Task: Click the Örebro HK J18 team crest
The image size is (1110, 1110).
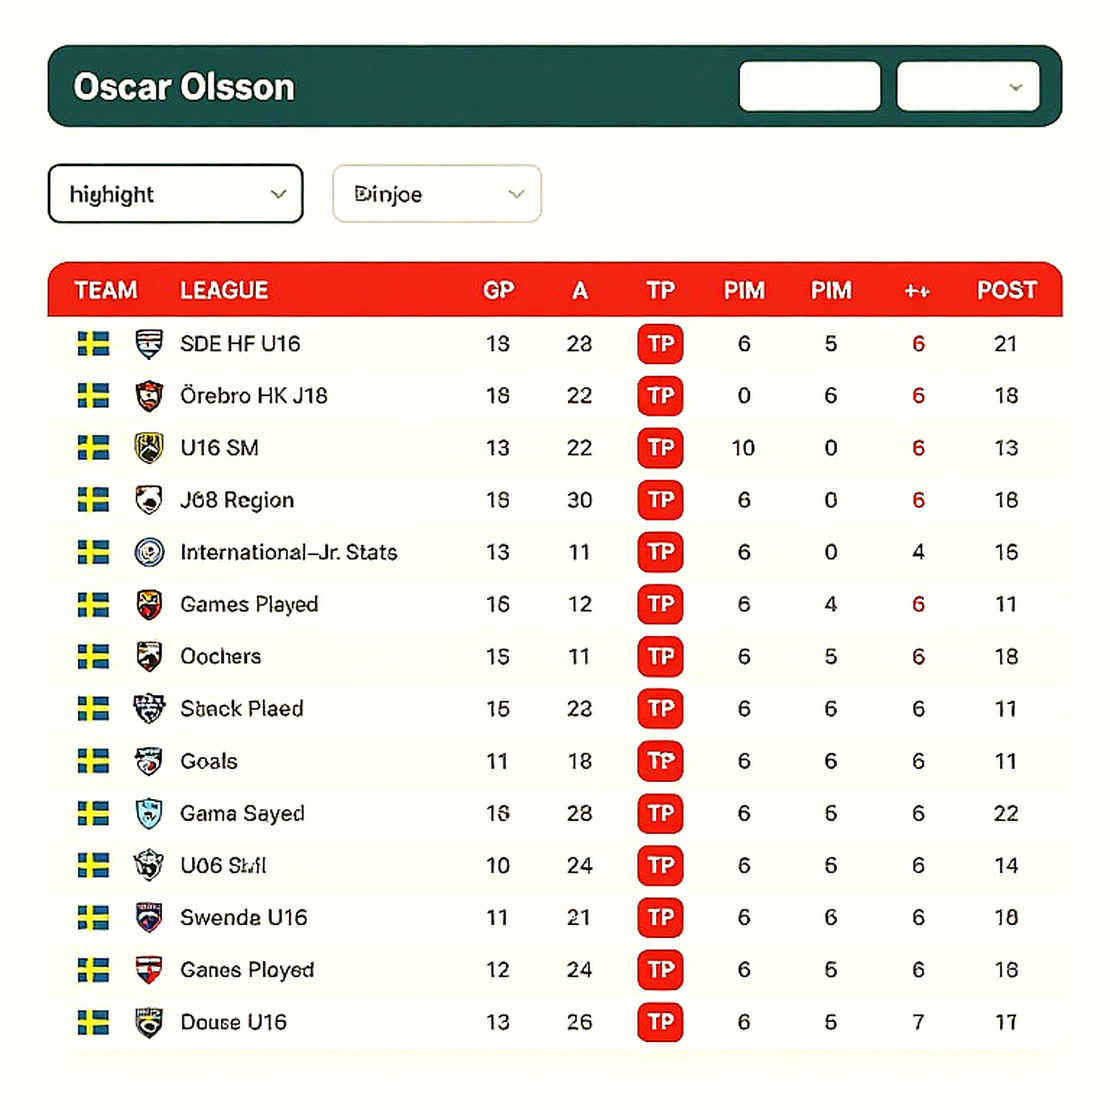Action: [x=149, y=396]
